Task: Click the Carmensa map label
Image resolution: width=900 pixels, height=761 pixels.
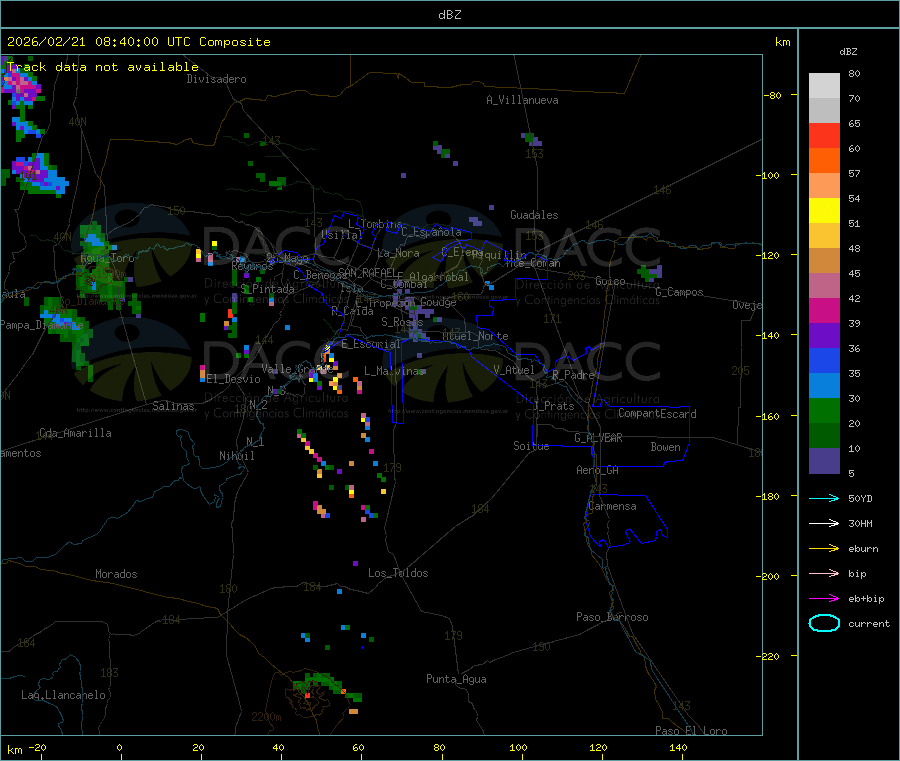Action: click(612, 506)
